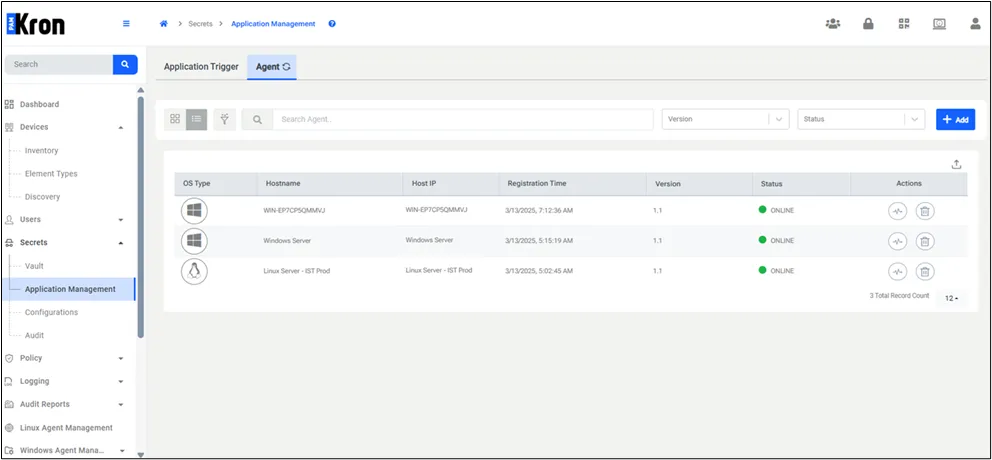Go to home via breadcrumb house icon
This screenshot has width=992, height=460.
(x=163, y=24)
